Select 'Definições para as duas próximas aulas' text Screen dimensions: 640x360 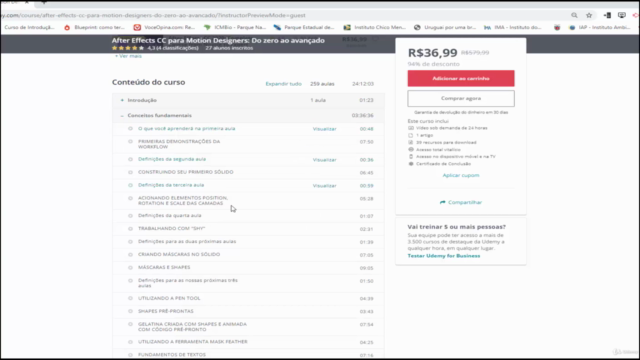[187, 242]
